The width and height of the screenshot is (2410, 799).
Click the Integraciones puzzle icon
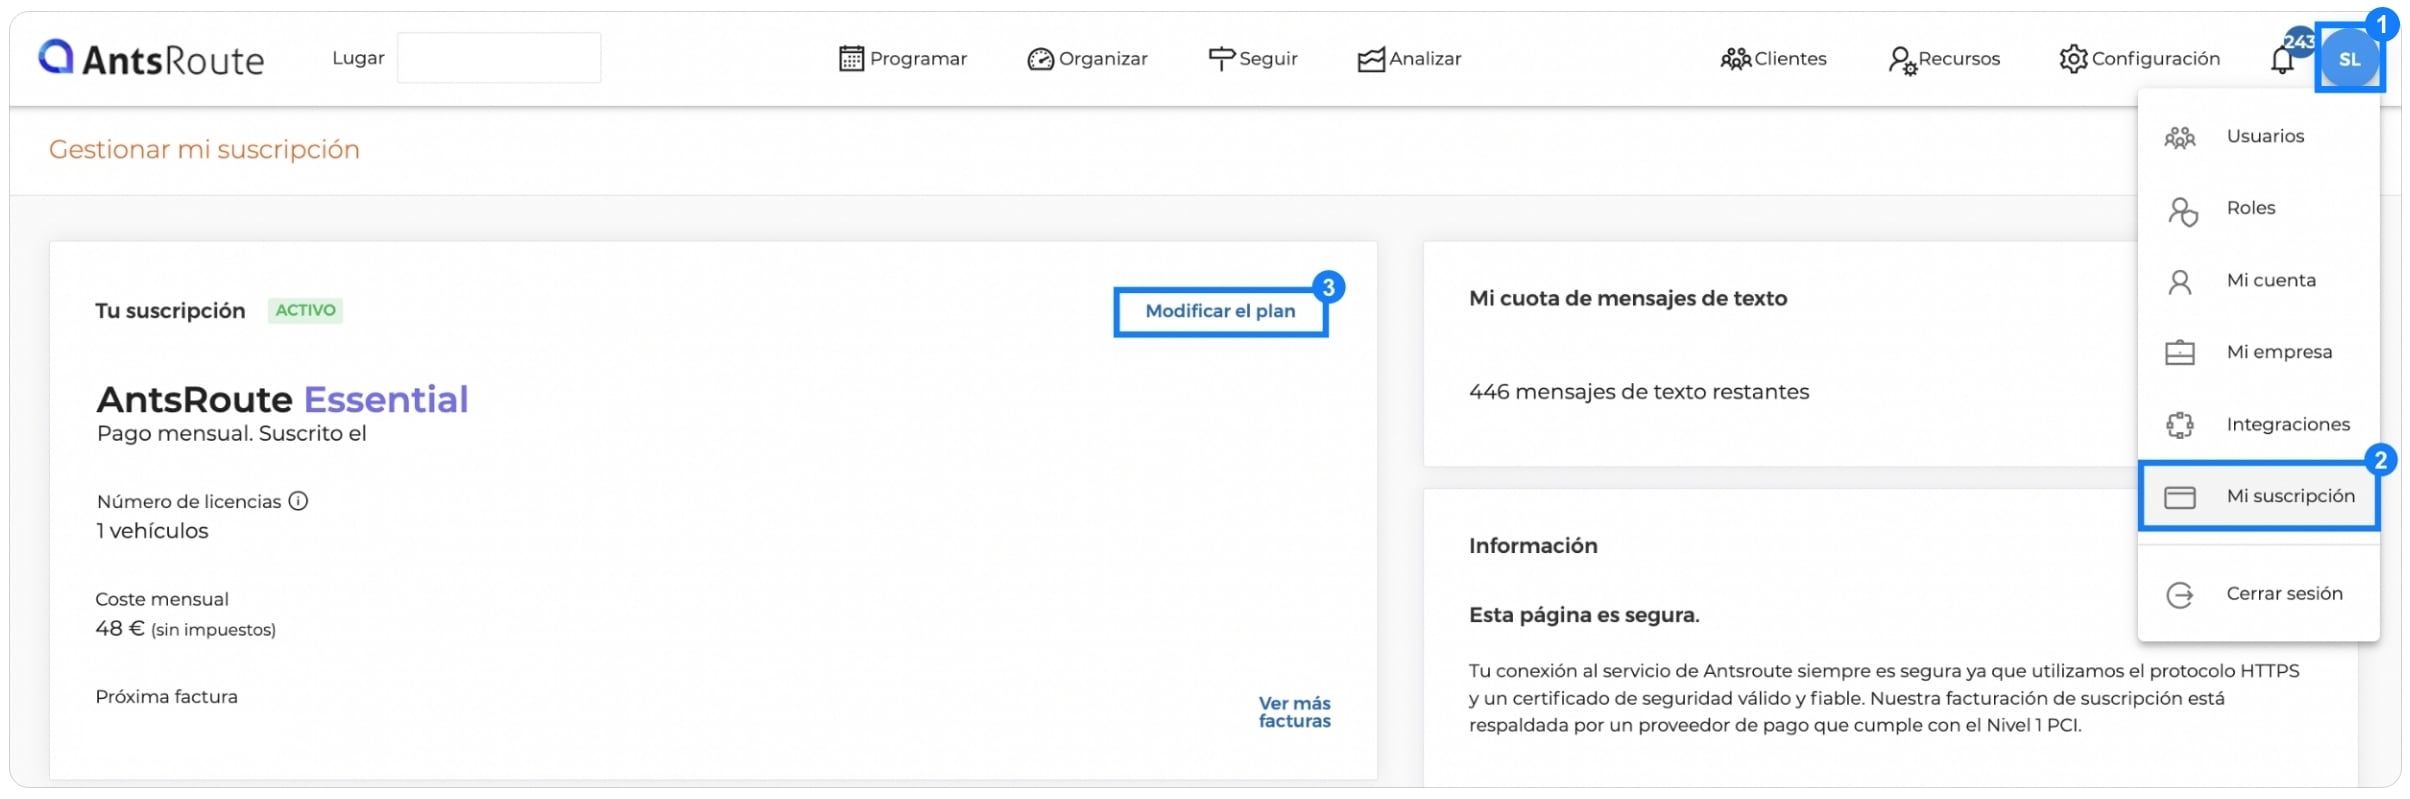click(x=2180, y=425)
